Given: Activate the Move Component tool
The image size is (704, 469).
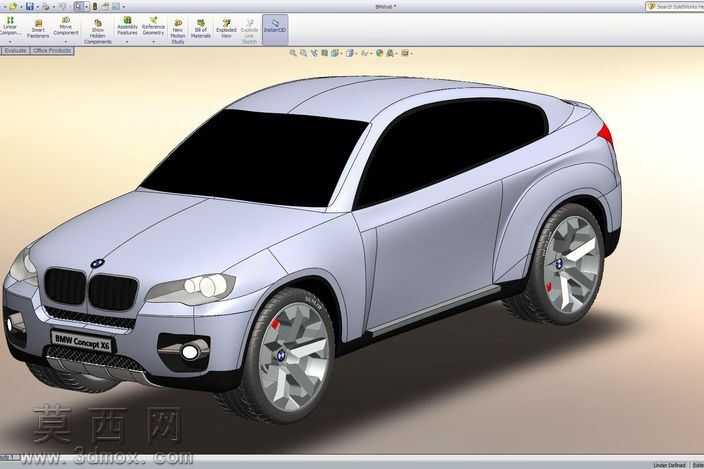Looking at the screenshot, I should pos(66,26).
